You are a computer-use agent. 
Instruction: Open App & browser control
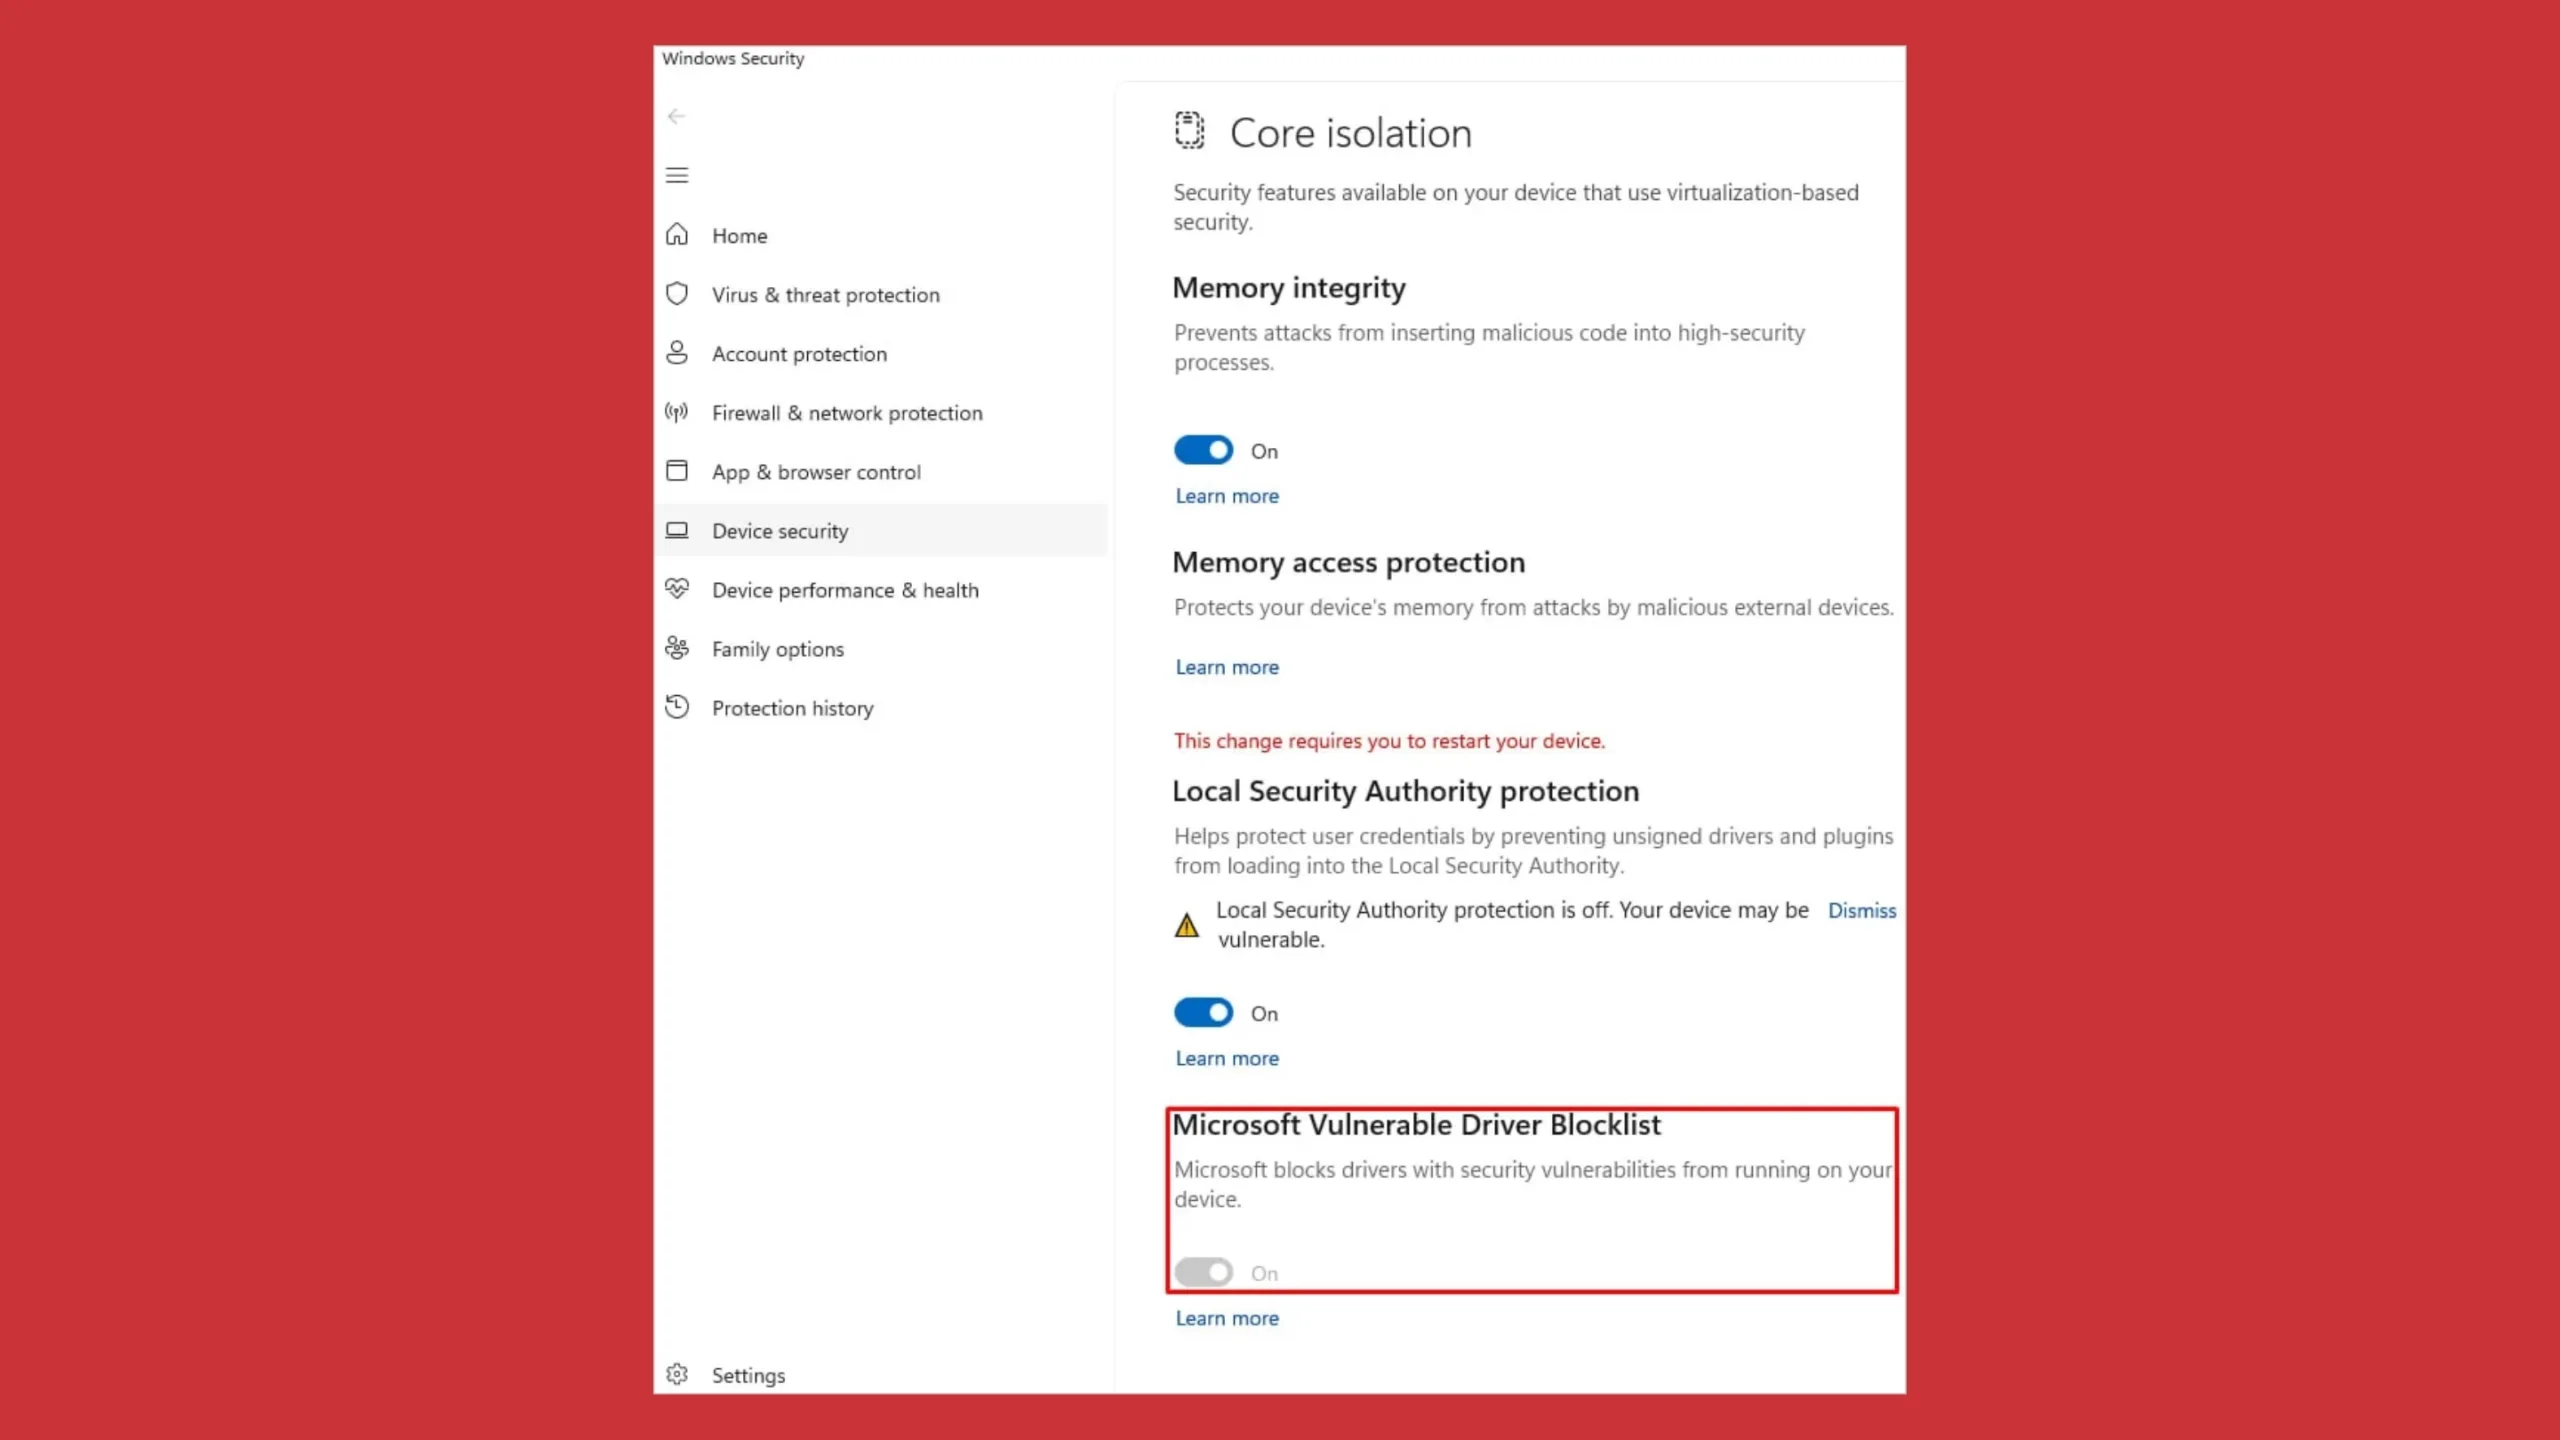[x=881, y=471]
